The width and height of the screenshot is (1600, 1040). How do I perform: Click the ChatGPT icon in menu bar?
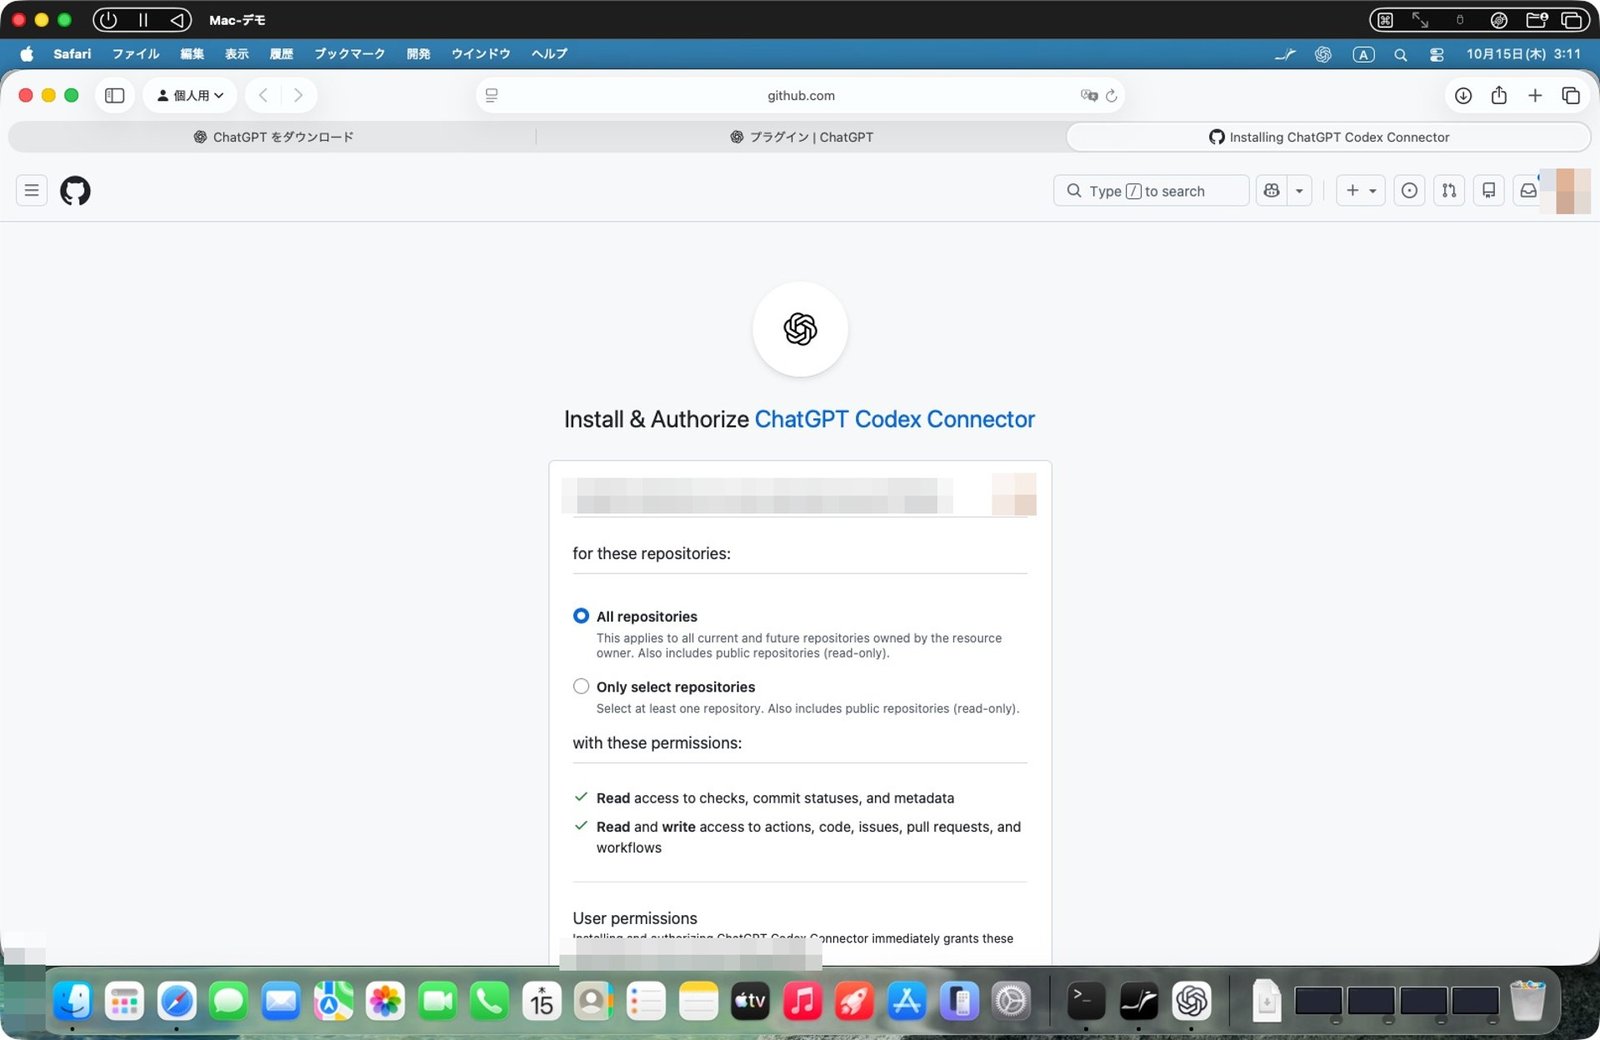(1323, 54)
